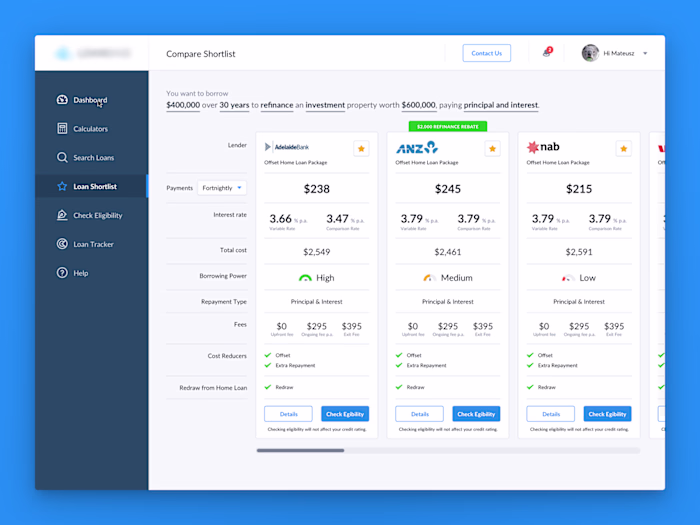Viewport: 700px width, 525px height.
Task: Click the horizontal scrollbar thumb below cards
Action: click(300, 450)
